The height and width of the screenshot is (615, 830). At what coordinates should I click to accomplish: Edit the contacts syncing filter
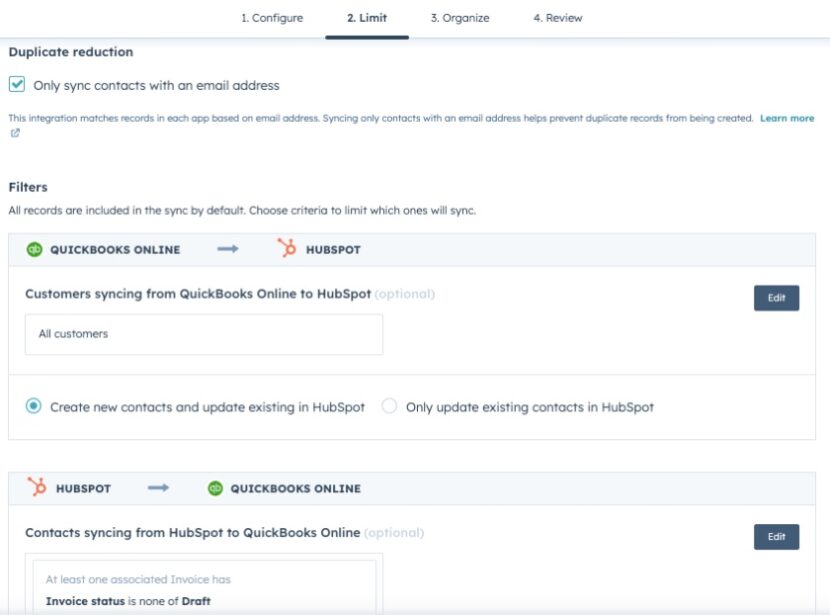click(777, 536)
